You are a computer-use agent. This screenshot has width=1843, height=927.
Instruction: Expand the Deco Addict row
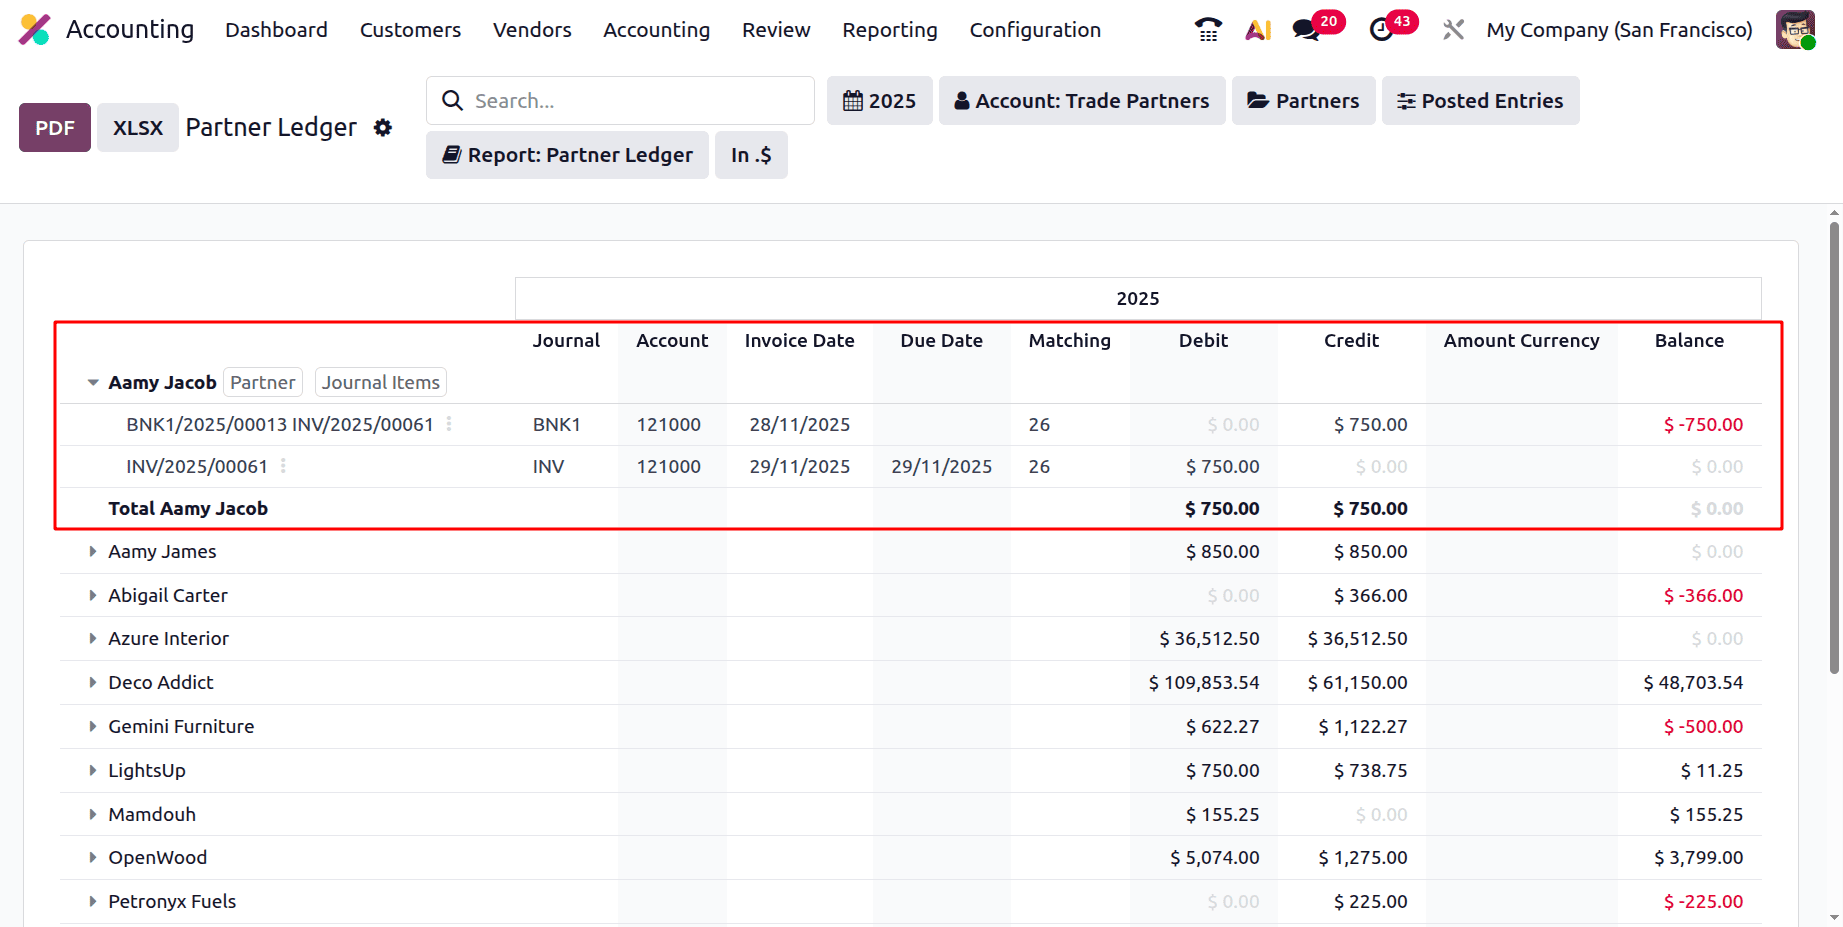pyautogui.click(x=93, y=683)
